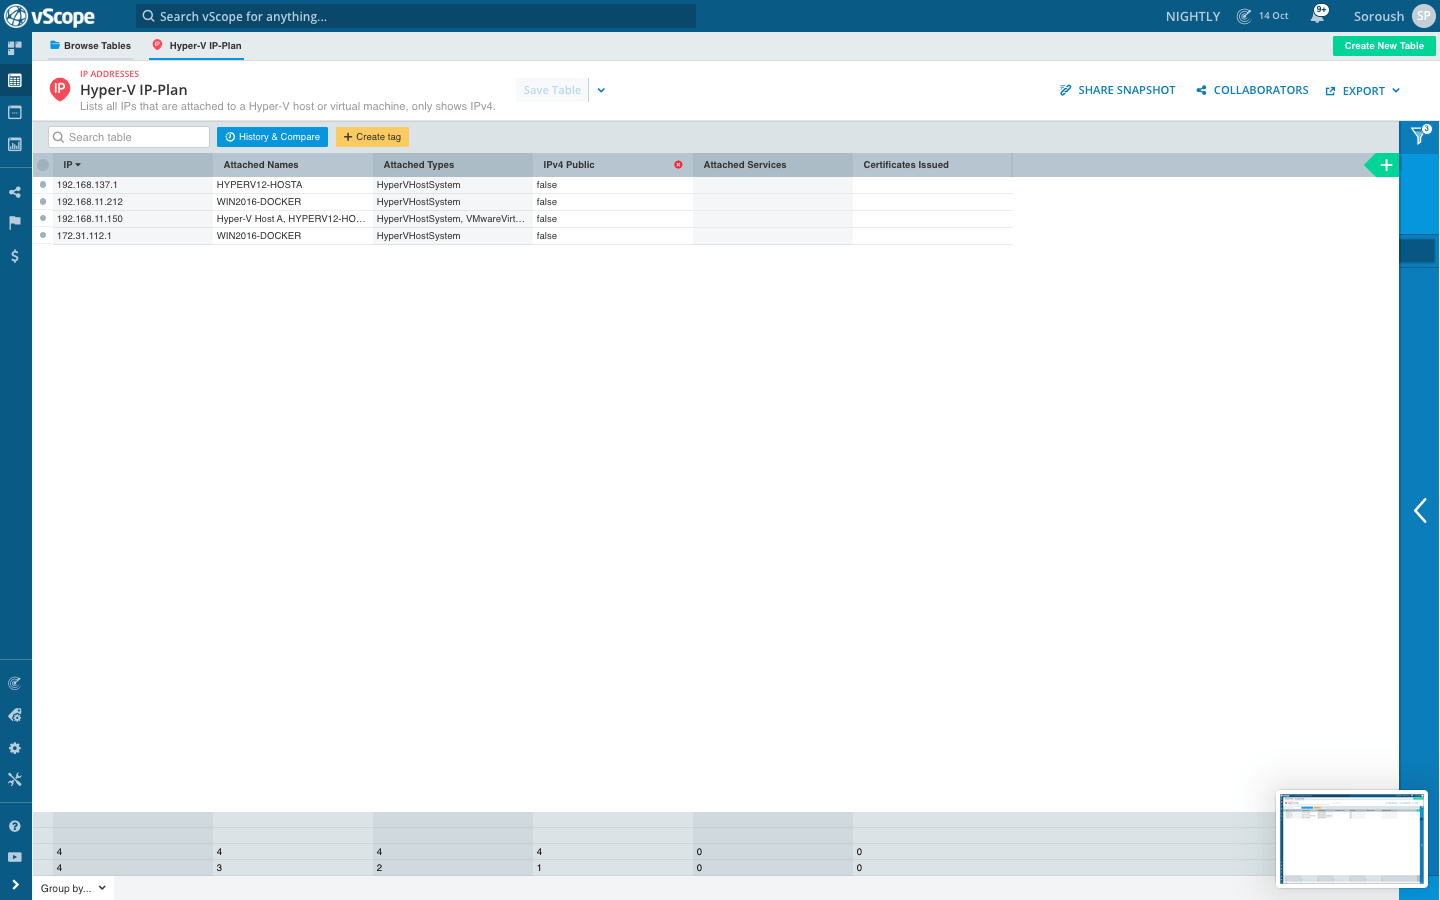Select the HYPERV12-HOSTA cell
This screenshot has width=1440, height=900.
(x=292, y=185)
